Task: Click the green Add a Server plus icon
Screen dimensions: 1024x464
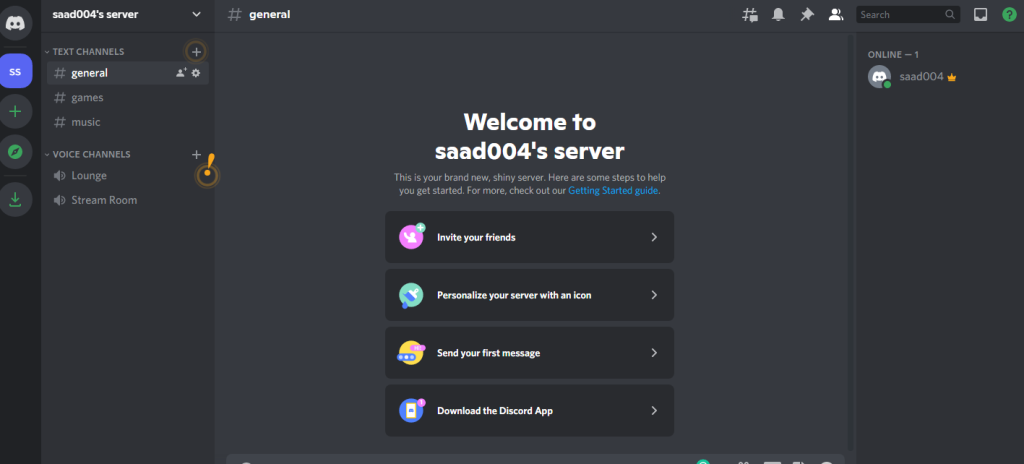Action: tap(16, 111)
